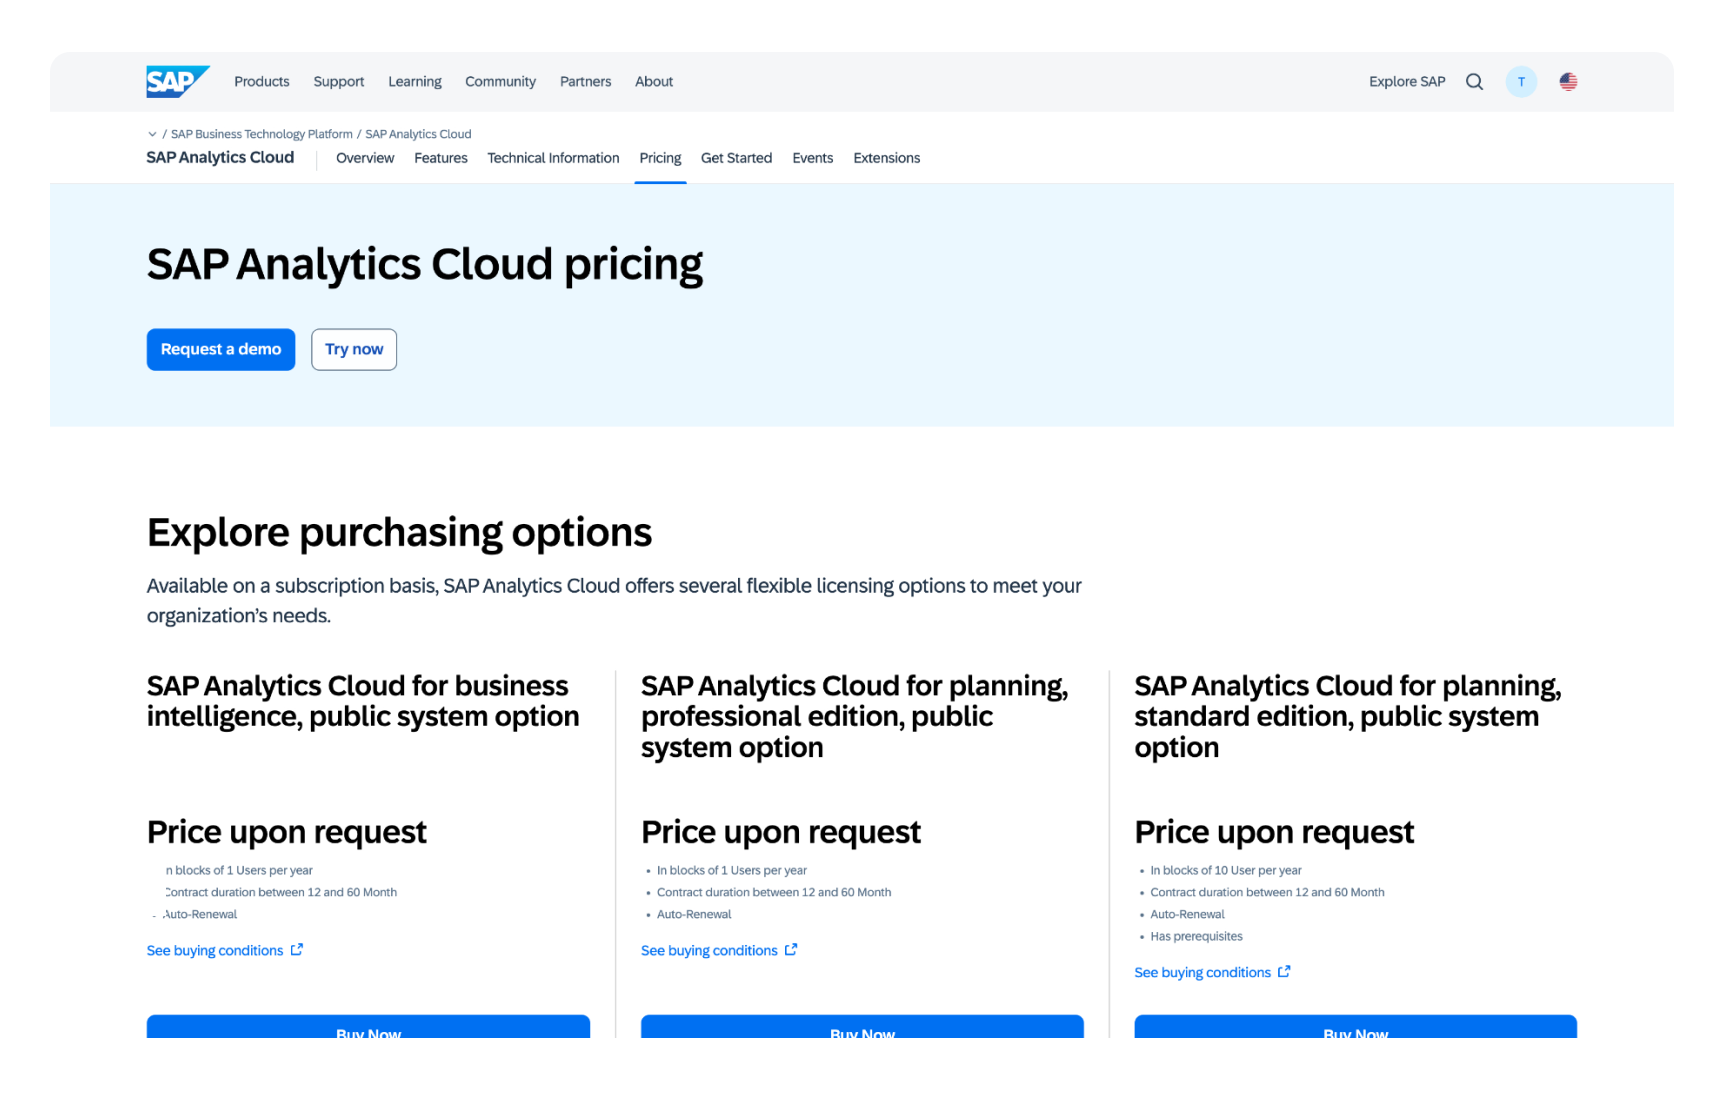Open the Products navigation menu
Viewport: 1716px width, 1094px height.
[x=261, y=81]
